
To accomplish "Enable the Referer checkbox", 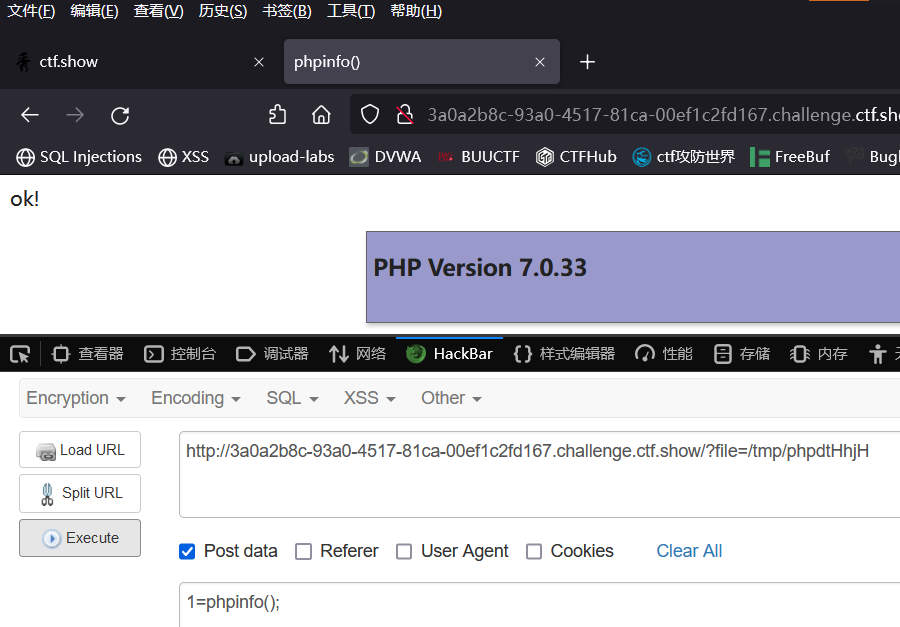I will coord(303,551).
